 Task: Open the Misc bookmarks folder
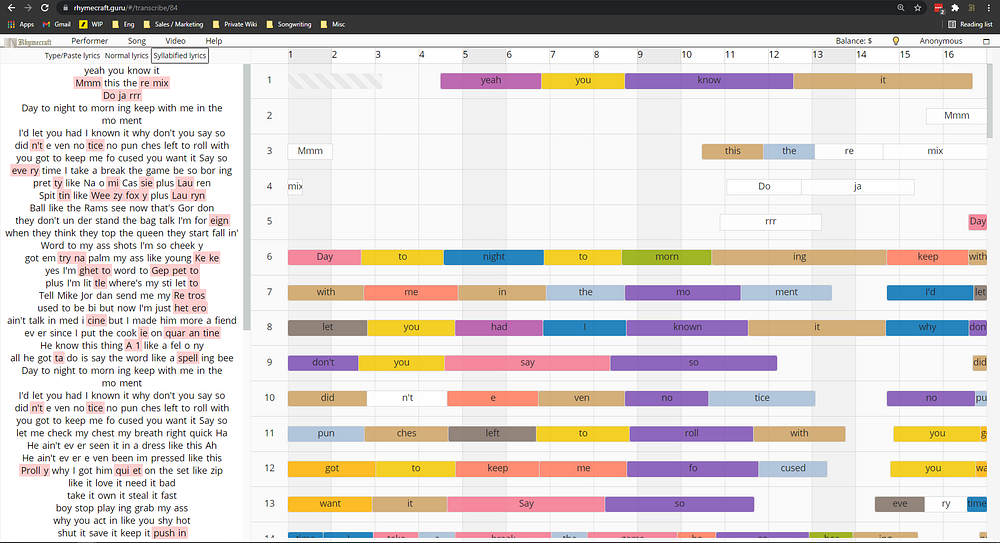tap(333, 24)
